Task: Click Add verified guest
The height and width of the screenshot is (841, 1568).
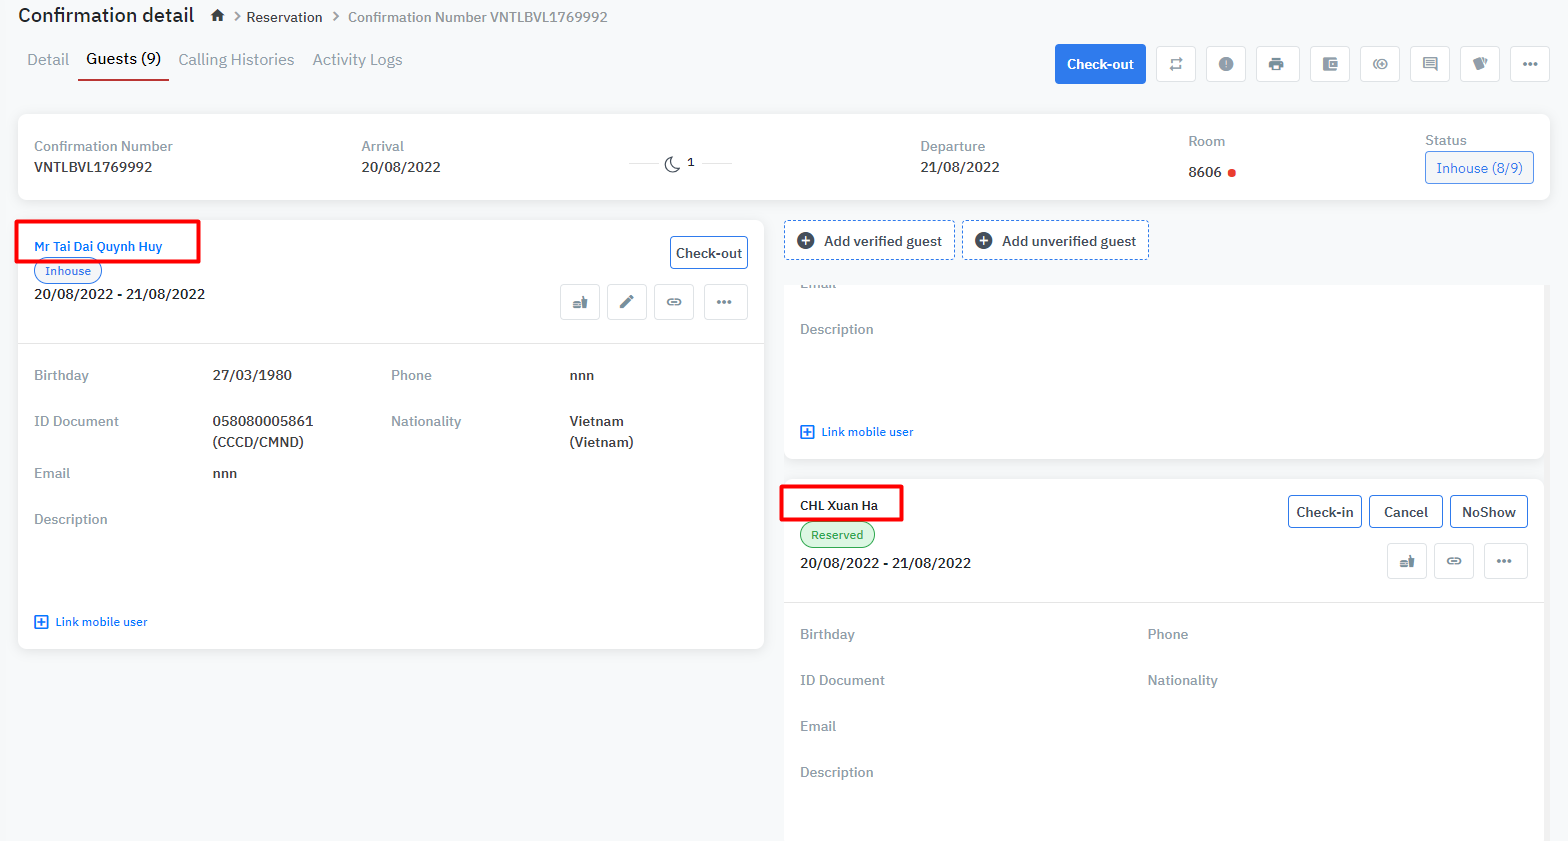Action: (869, 241)
